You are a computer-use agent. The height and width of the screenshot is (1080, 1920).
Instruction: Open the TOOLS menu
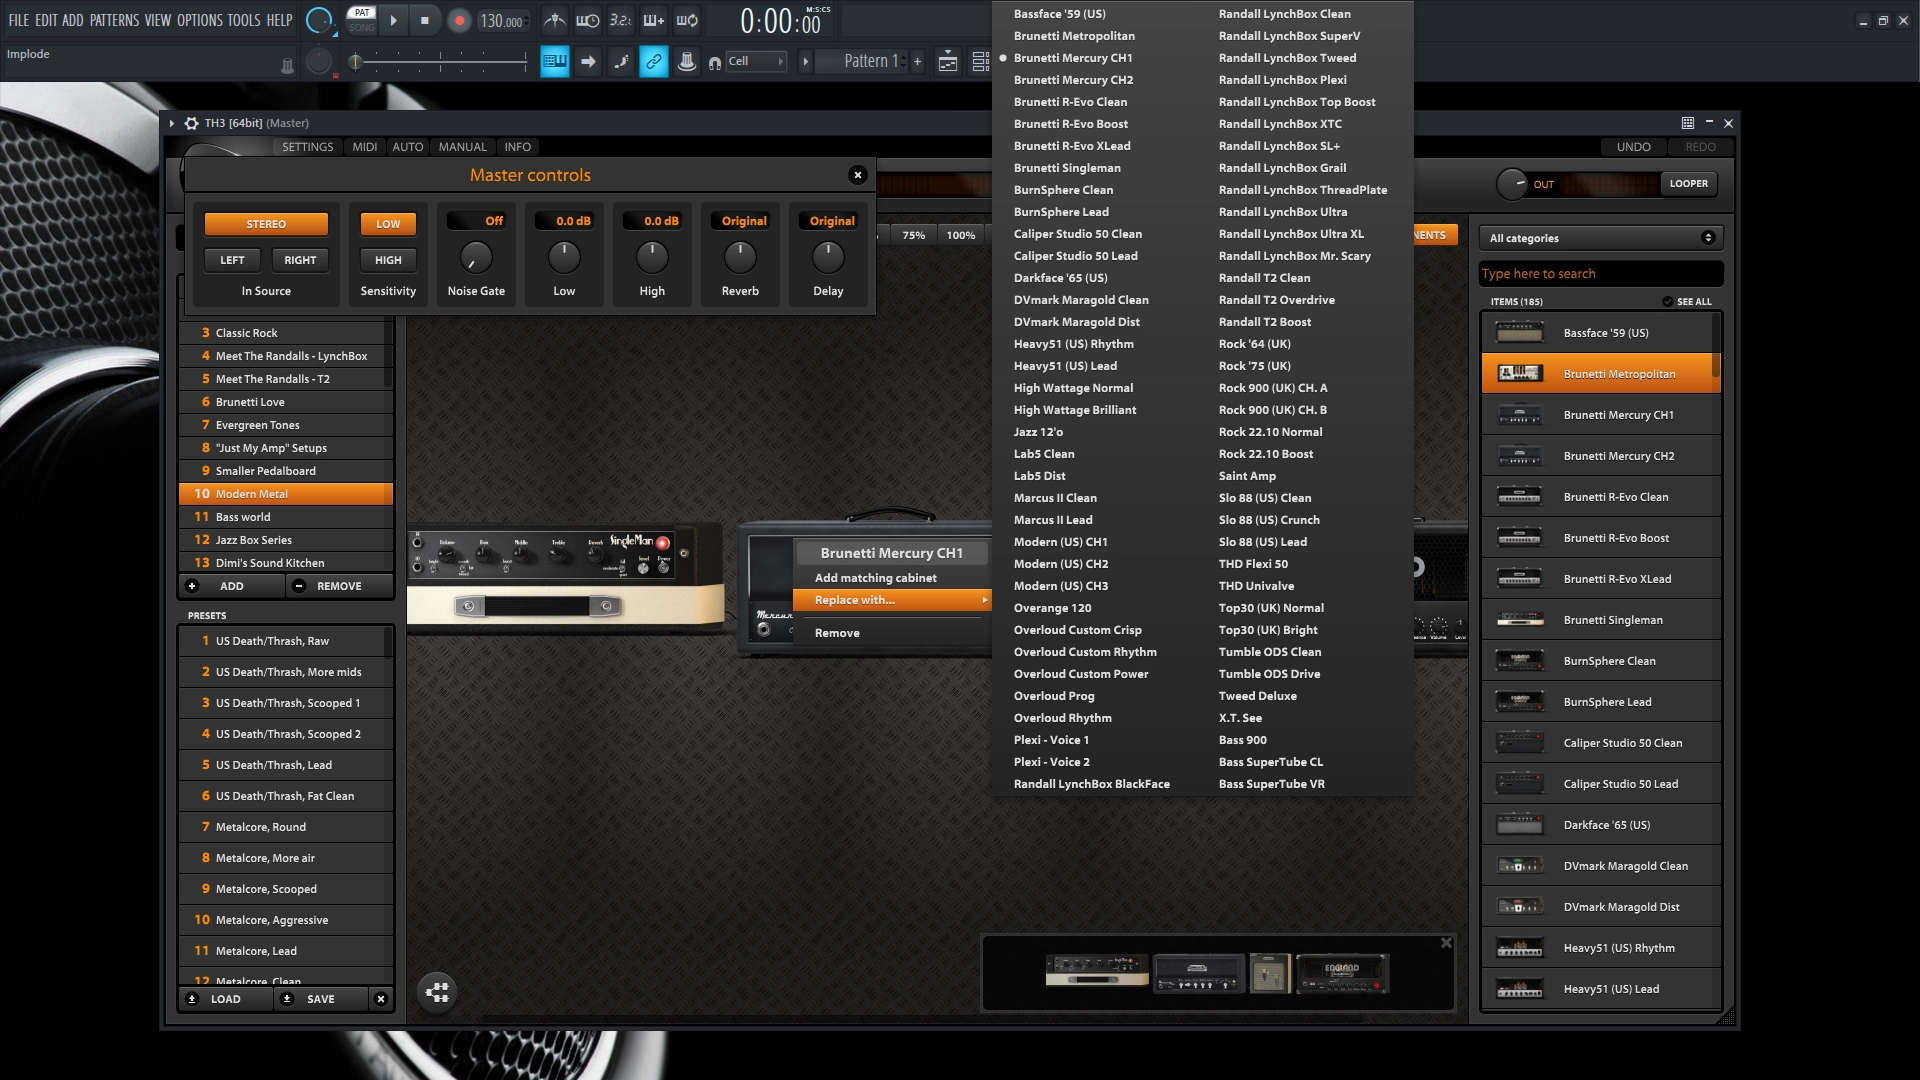(244, 20)
